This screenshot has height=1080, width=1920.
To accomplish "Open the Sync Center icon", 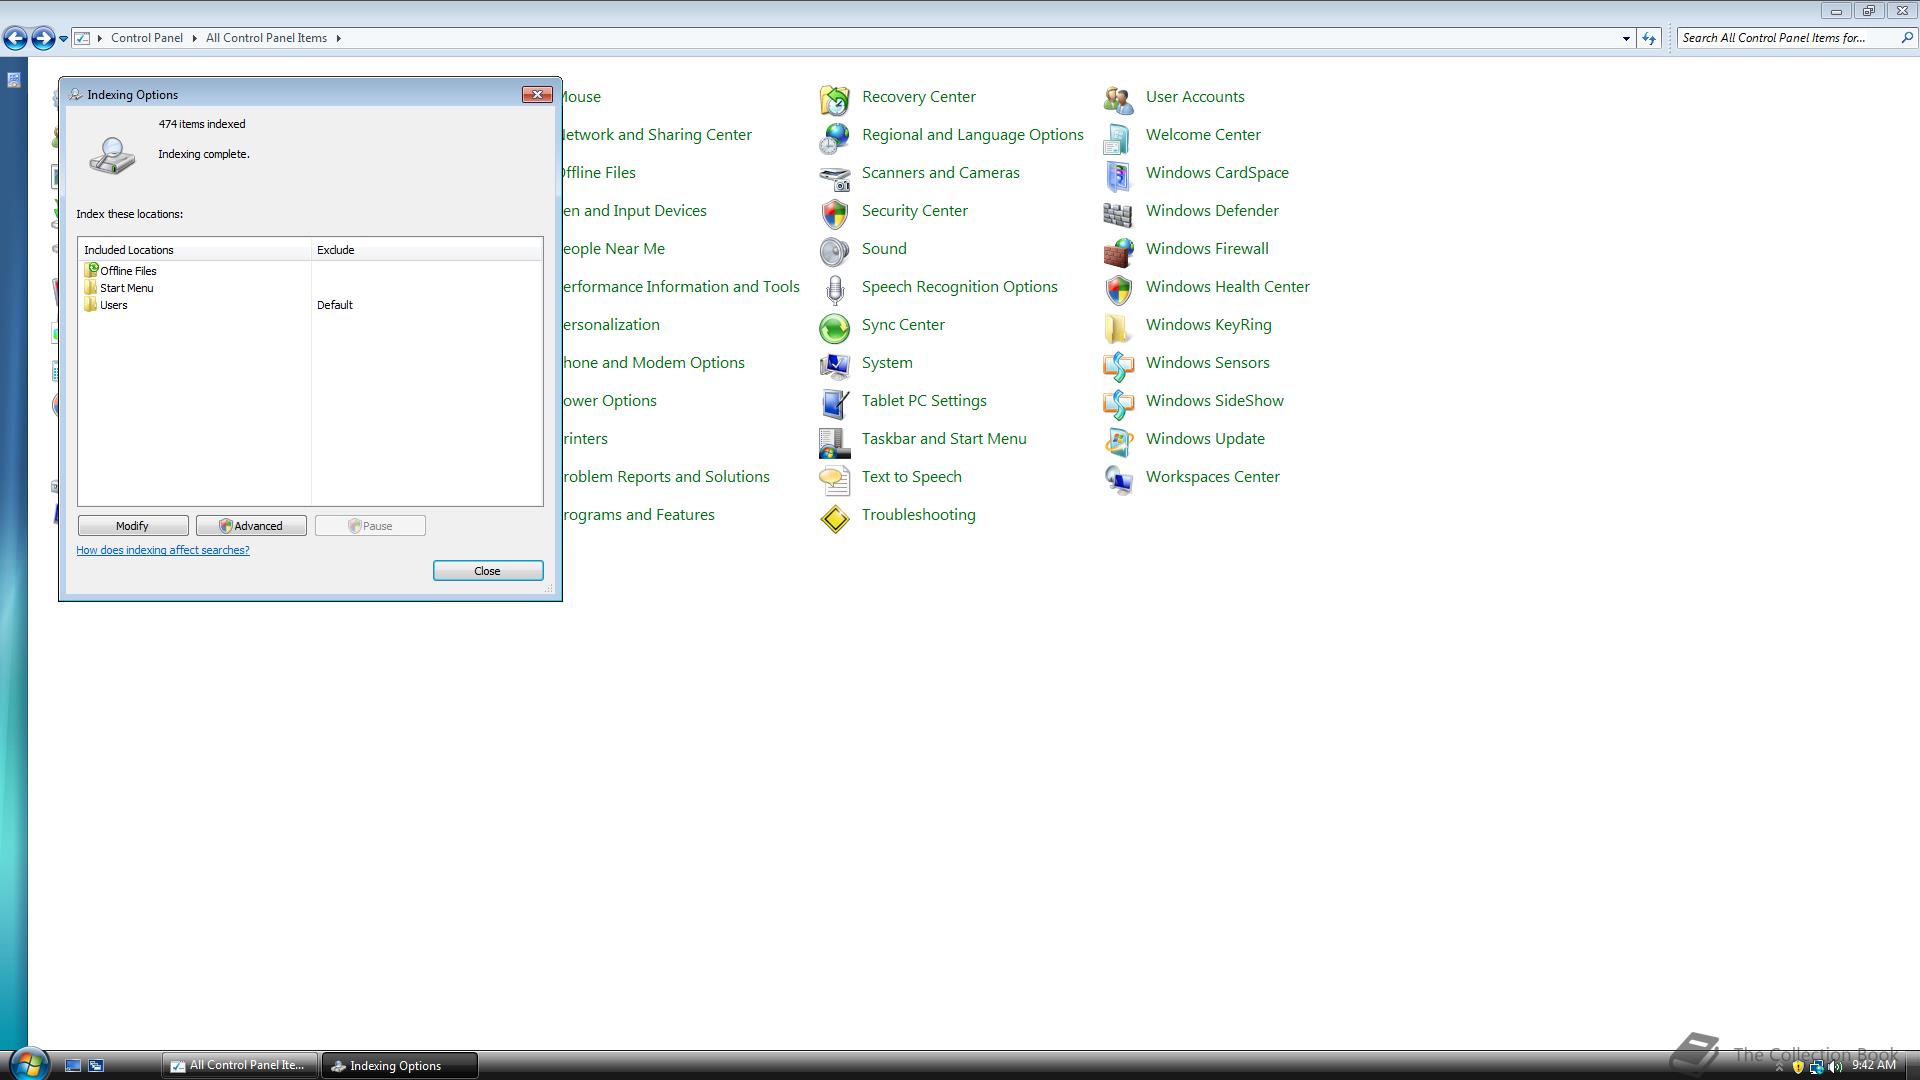I will 834,327.
